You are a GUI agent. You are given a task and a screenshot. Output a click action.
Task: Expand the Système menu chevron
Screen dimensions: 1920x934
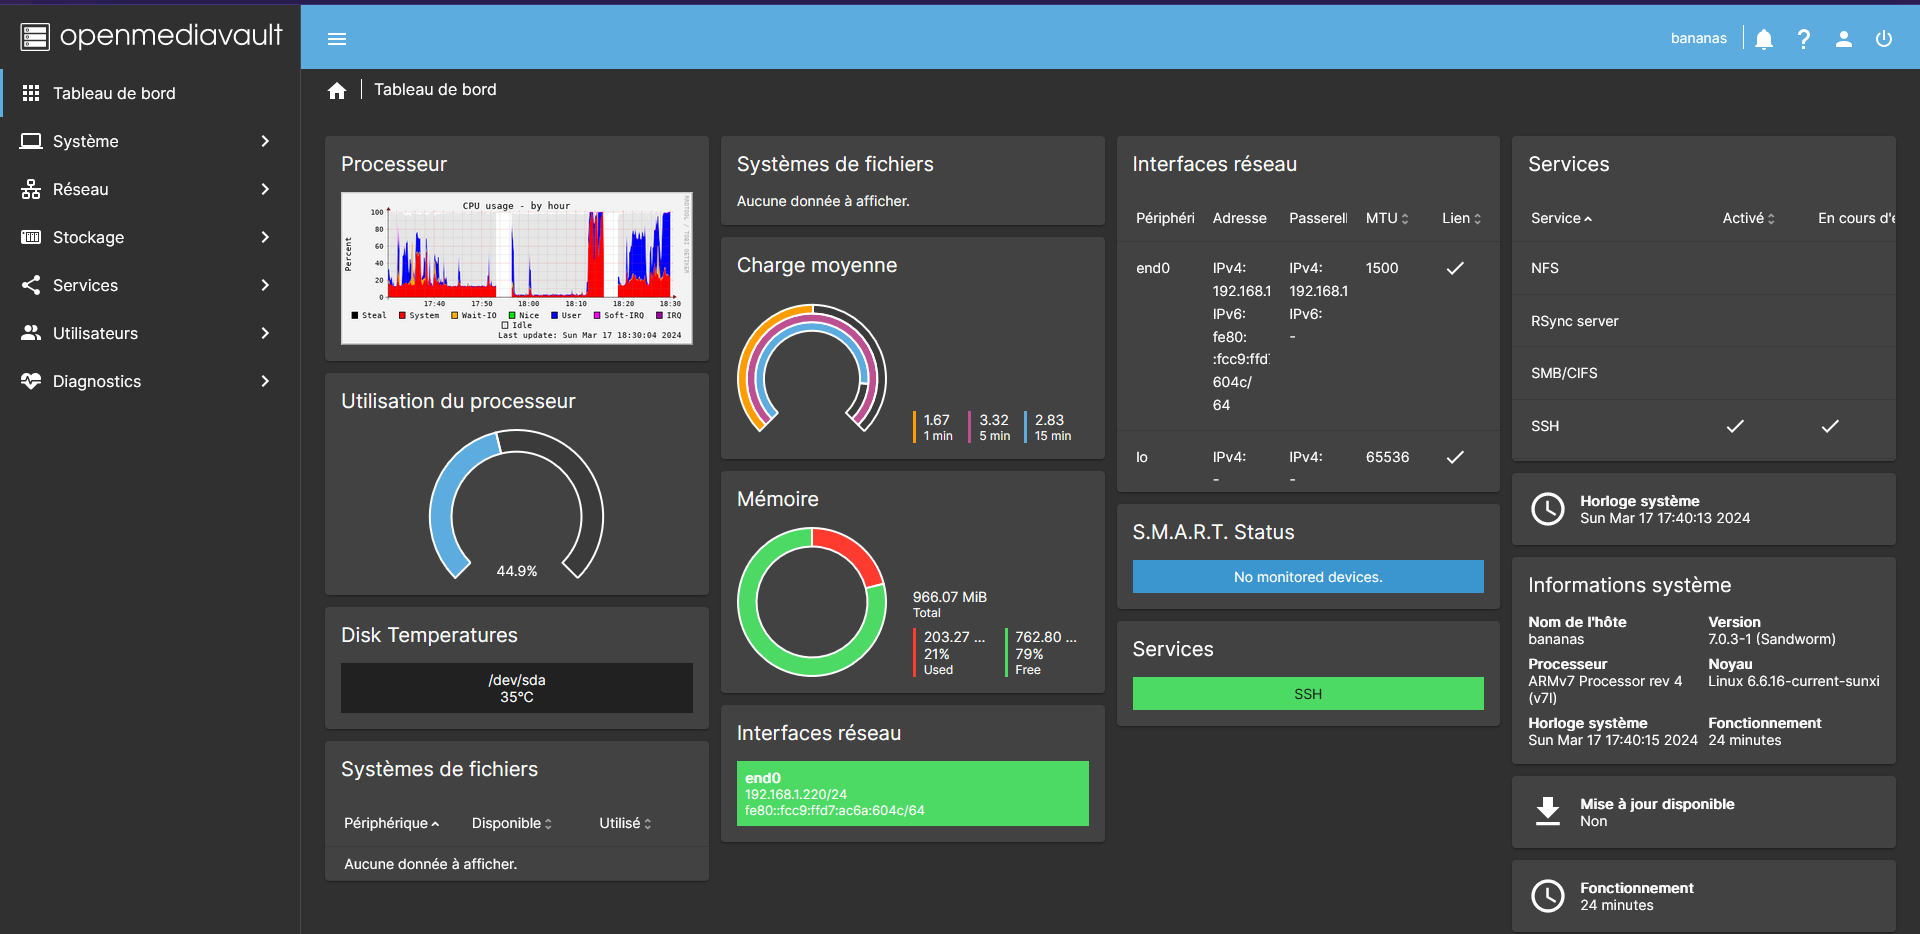point(264,141)
